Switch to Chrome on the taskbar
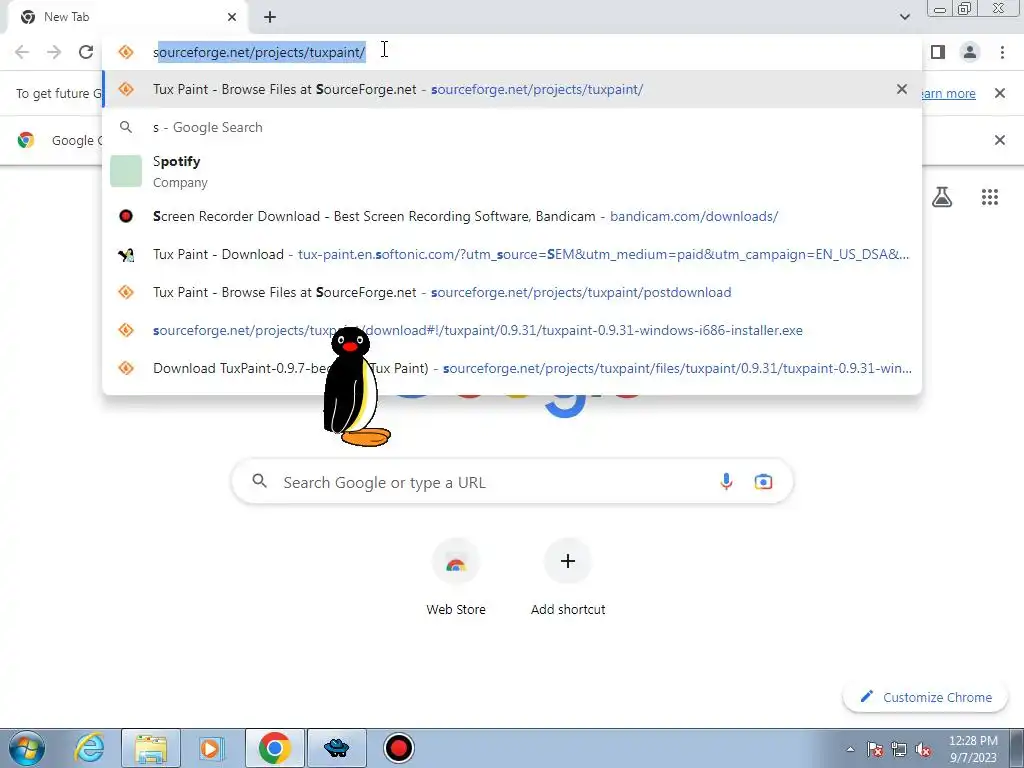The image size is (1024, 768). (x=275, y=748)
